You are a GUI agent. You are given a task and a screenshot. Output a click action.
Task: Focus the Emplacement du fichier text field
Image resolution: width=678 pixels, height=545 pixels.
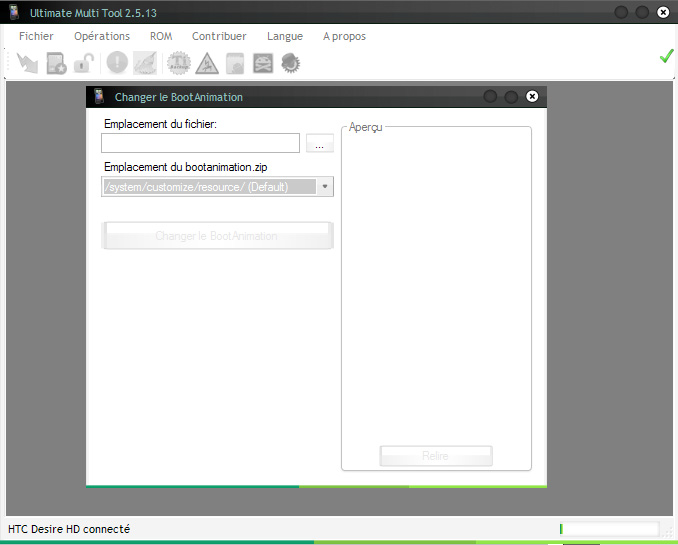click(x=200, y=143)
